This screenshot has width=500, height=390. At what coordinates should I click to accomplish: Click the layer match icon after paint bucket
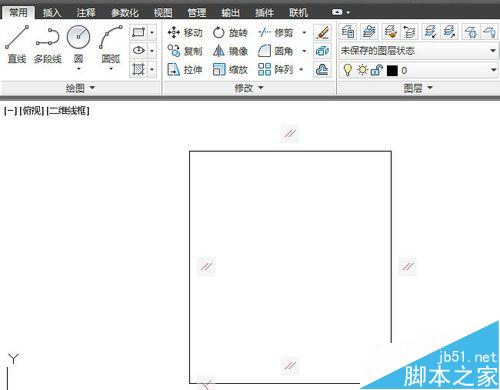pyautogui.click(x=409, y=32)
